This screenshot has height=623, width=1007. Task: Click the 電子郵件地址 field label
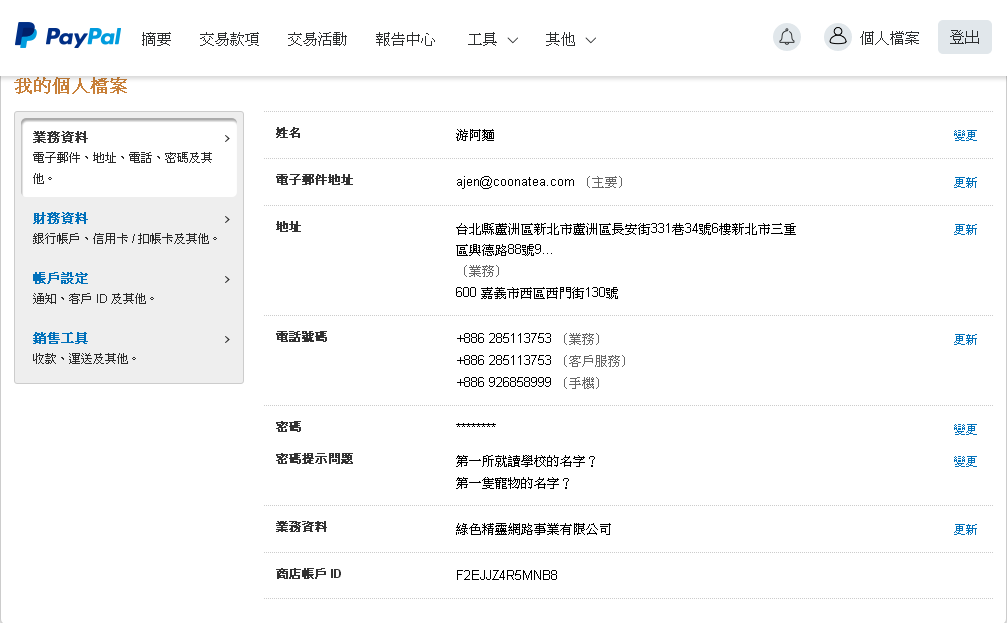coord(315,180)
